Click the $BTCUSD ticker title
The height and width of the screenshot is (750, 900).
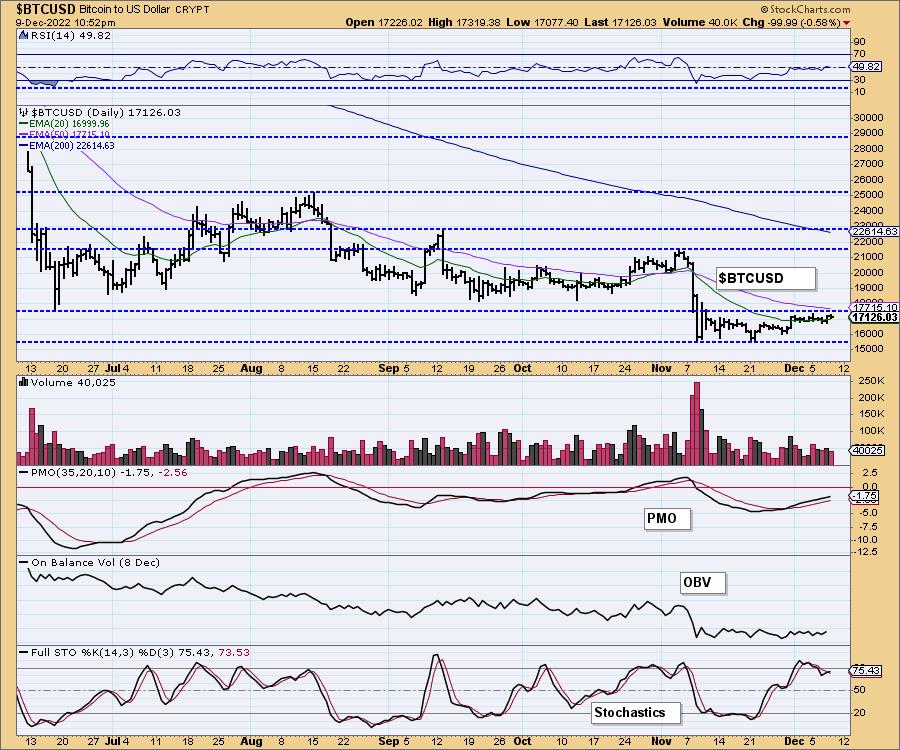tap(46, 9)
